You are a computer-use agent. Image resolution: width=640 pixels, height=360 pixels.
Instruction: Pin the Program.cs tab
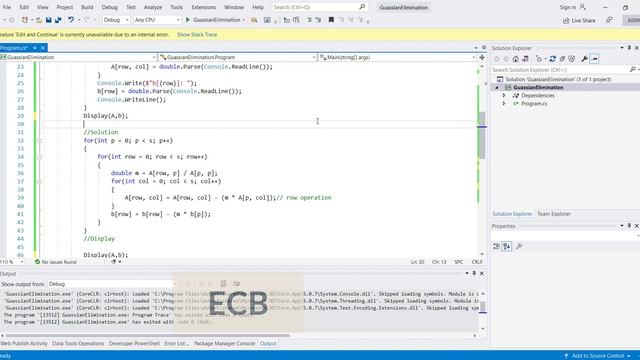point(35,48)
